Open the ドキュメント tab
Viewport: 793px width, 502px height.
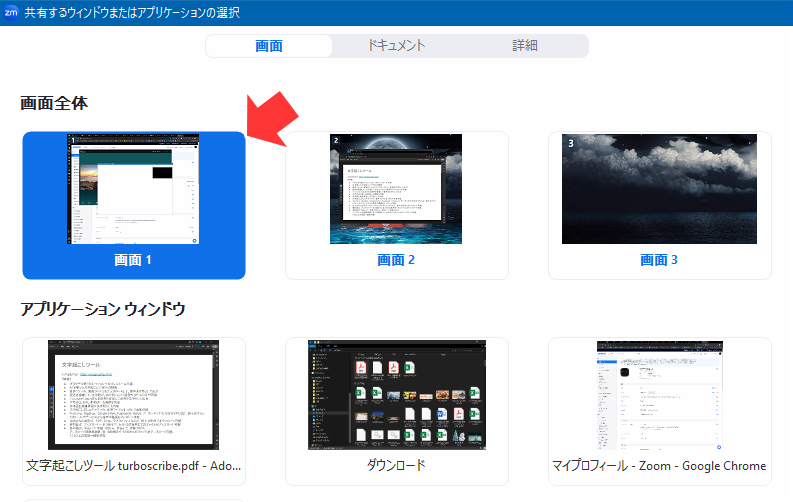point(396,46)
